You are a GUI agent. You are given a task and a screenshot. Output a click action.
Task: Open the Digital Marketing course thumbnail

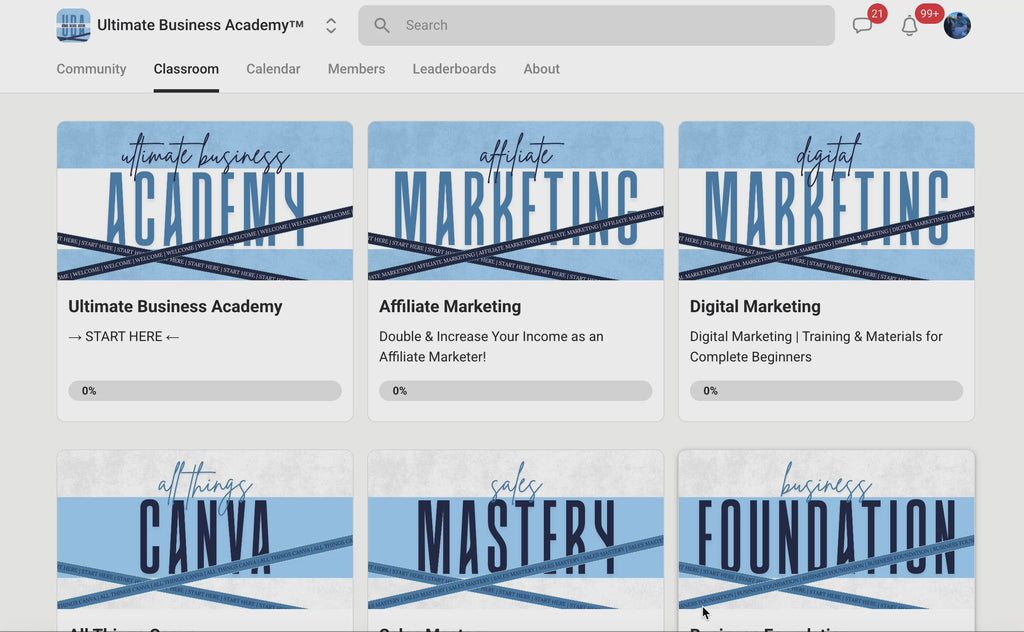[x=827, y=200]
